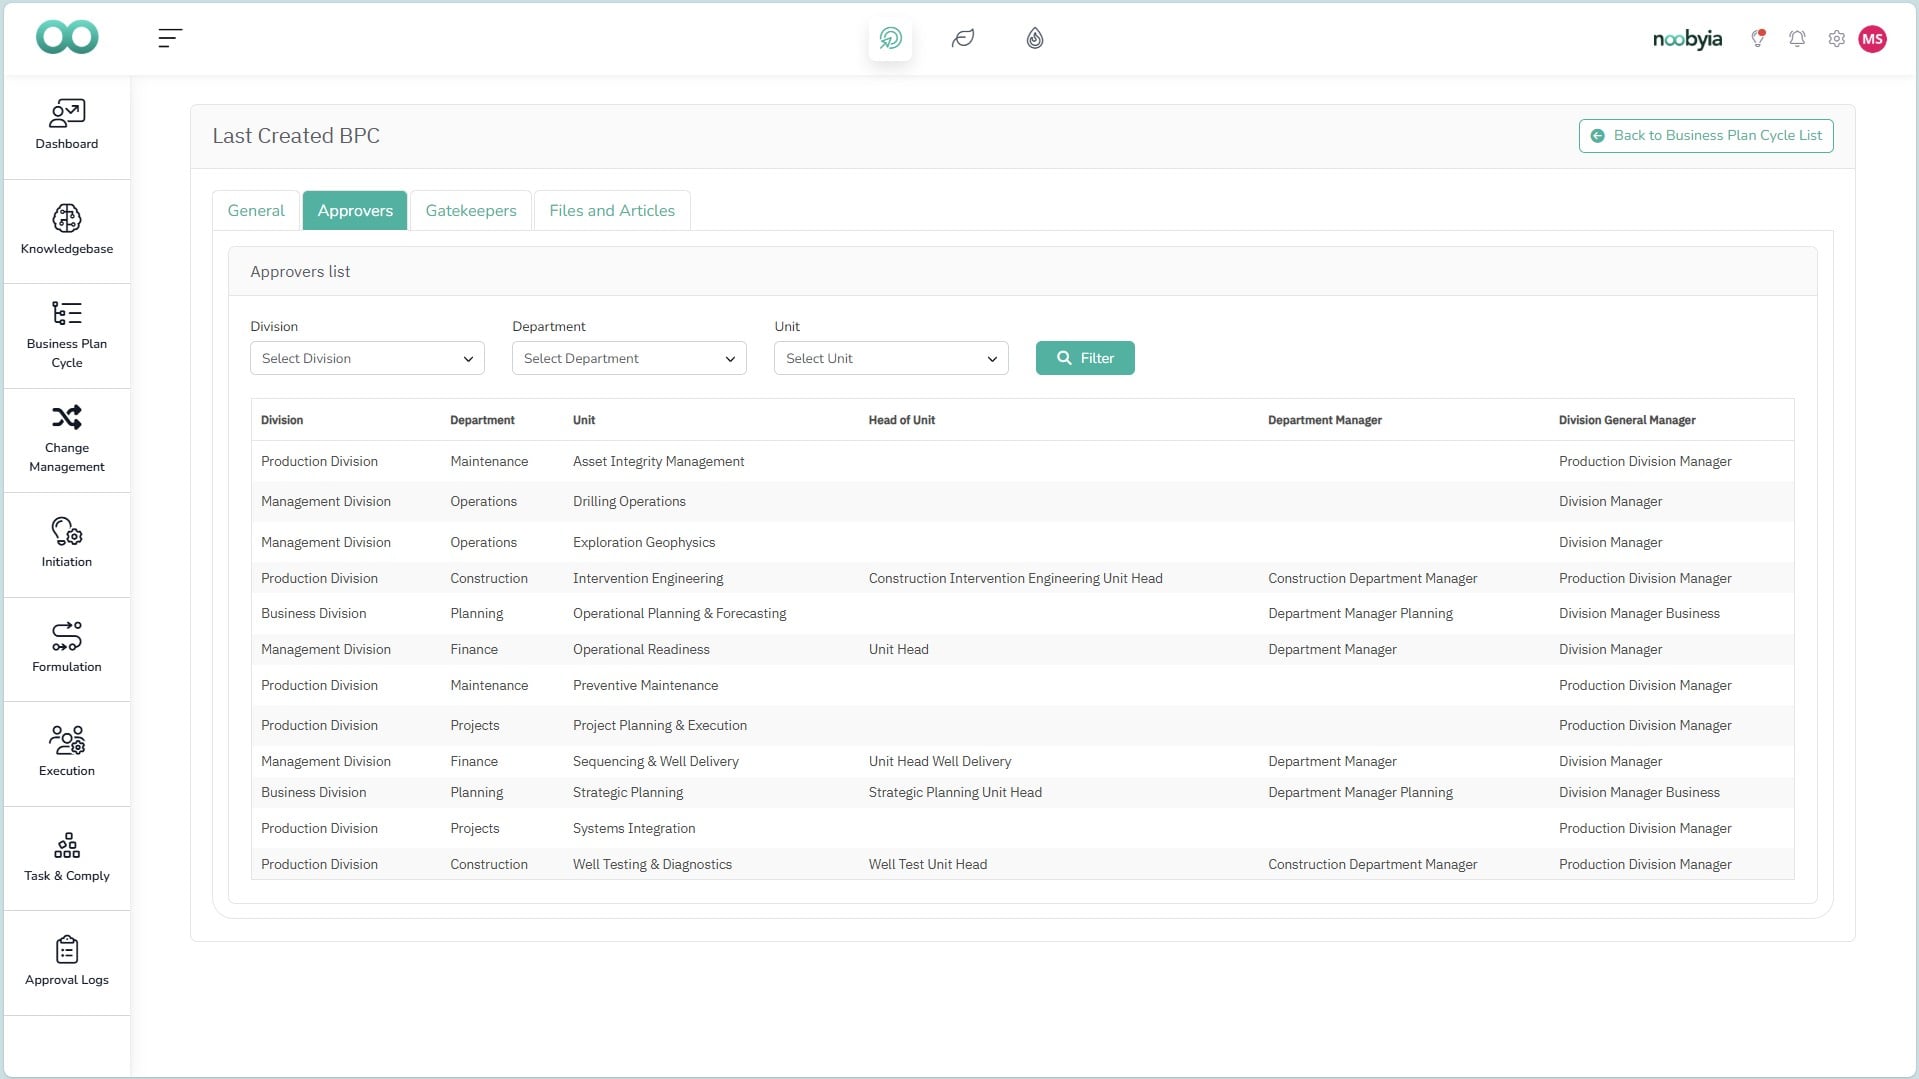
Task: Click Unit Head Well Delivery cell
Action: (940, 761)
